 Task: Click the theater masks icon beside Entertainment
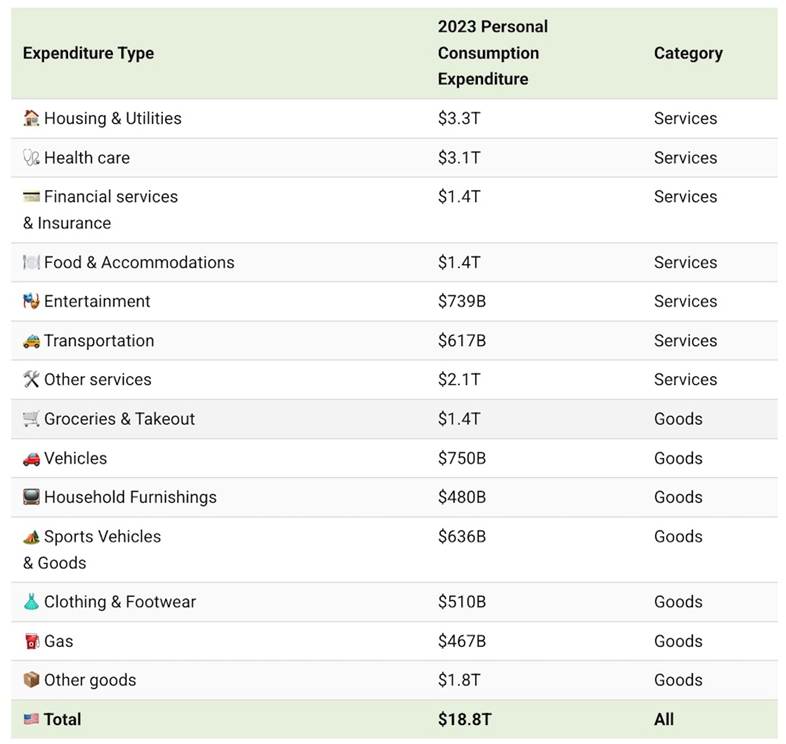click(x=32, y=301)
